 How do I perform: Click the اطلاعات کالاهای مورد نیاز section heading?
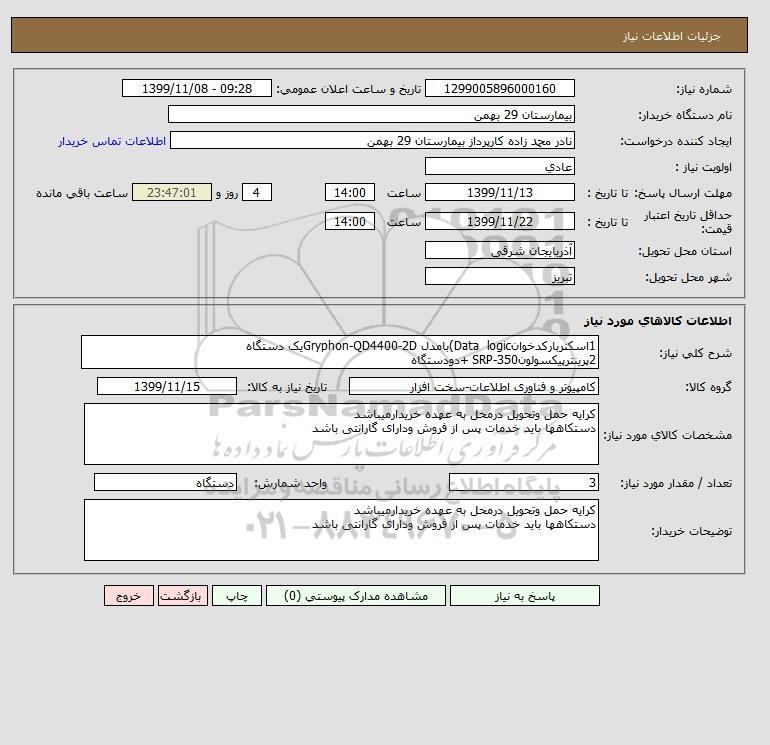coord(658,321)
